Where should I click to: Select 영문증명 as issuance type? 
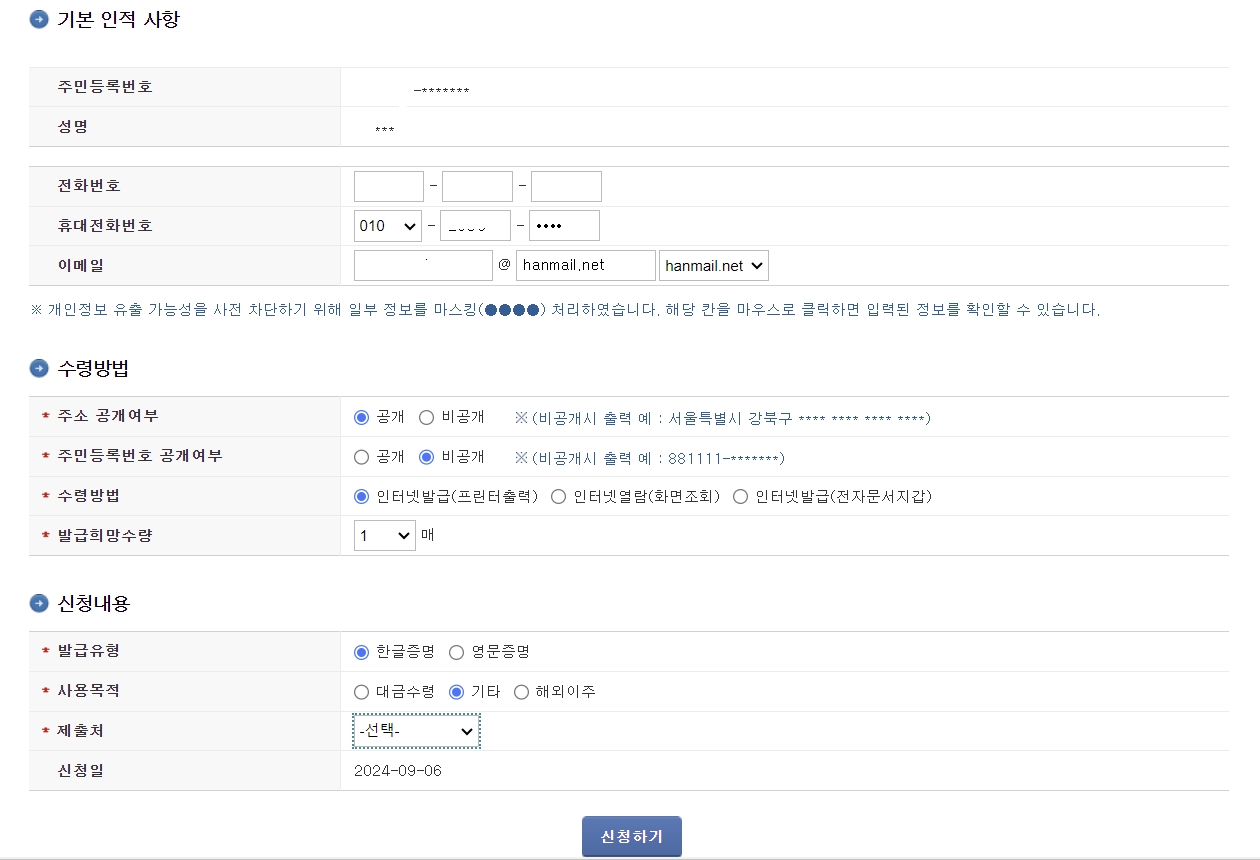click(457, 651)
